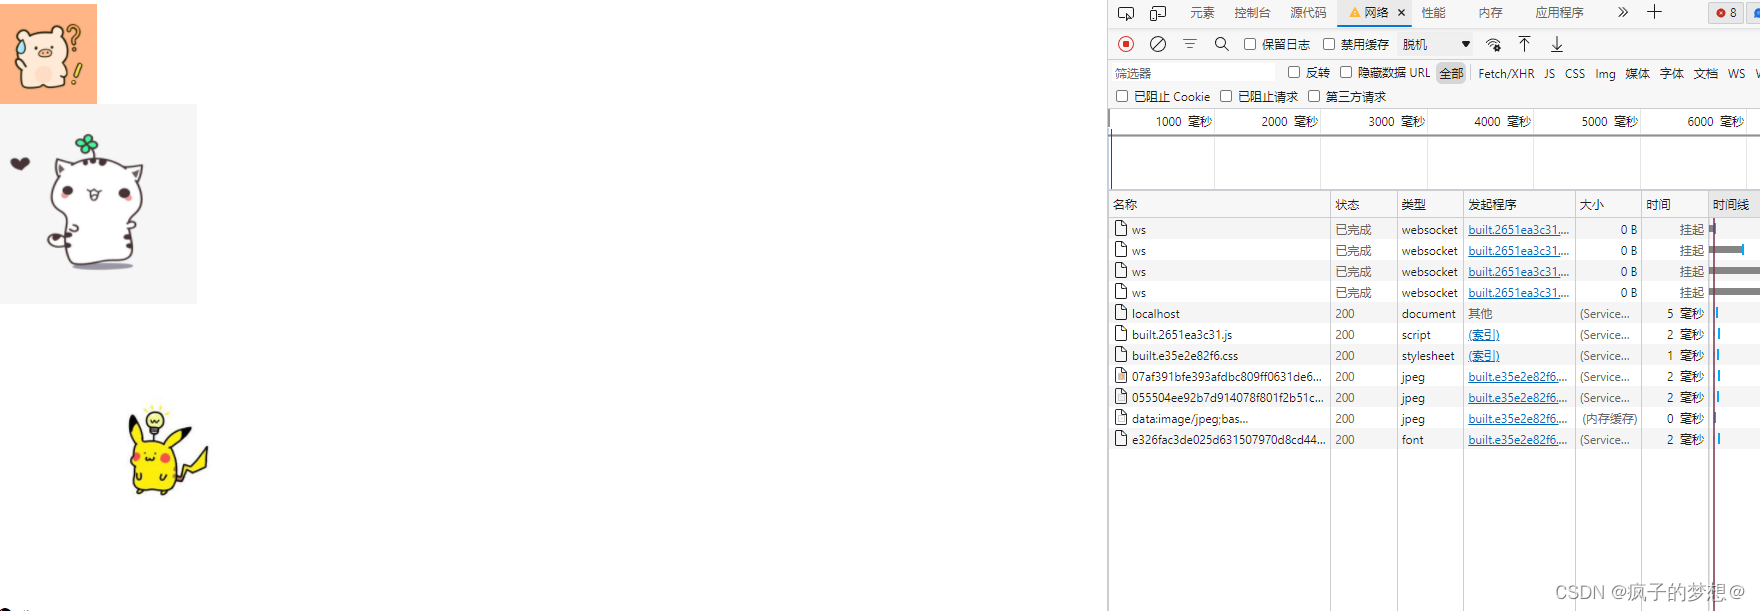1760x611 pixels.
Task: Open the 脱机 throttling dropdown
Action: coord(1436,44)
